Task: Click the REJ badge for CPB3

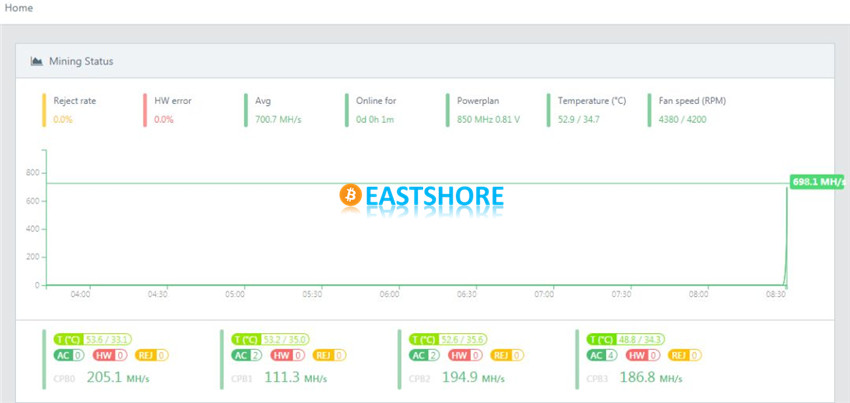Action: click(685, 356)
